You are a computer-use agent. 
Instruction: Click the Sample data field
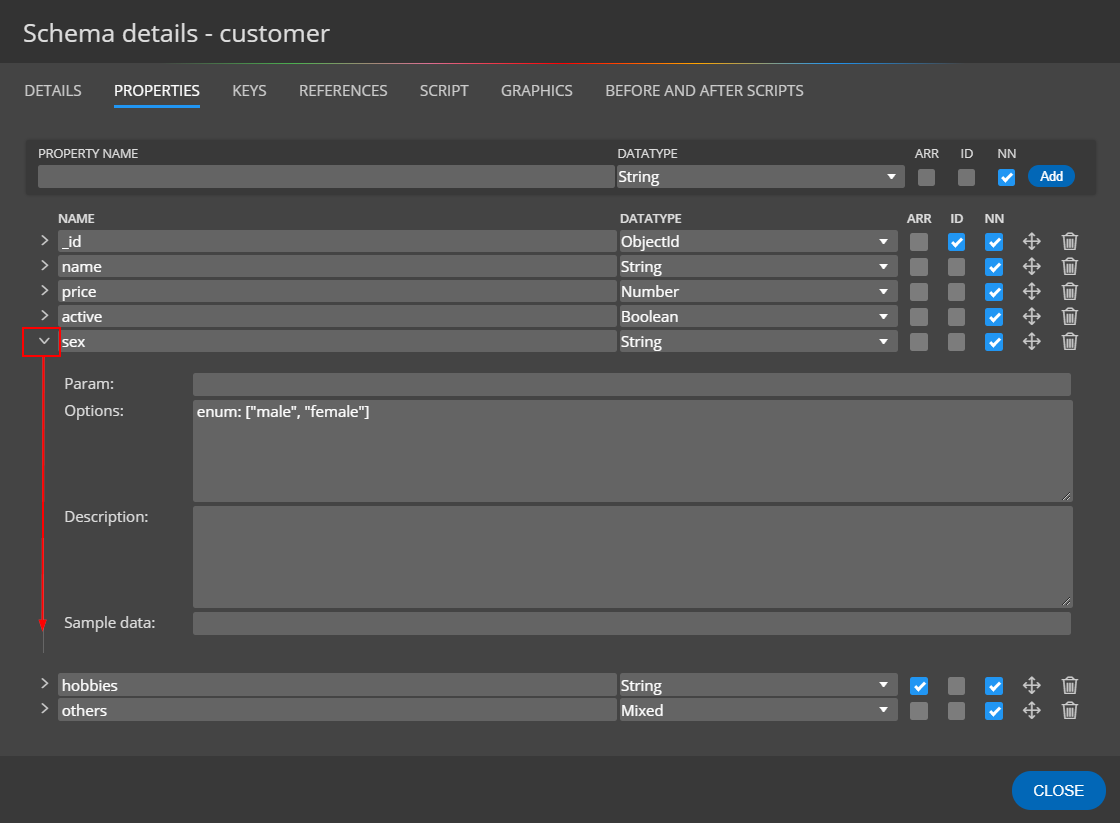pos(631,624)
